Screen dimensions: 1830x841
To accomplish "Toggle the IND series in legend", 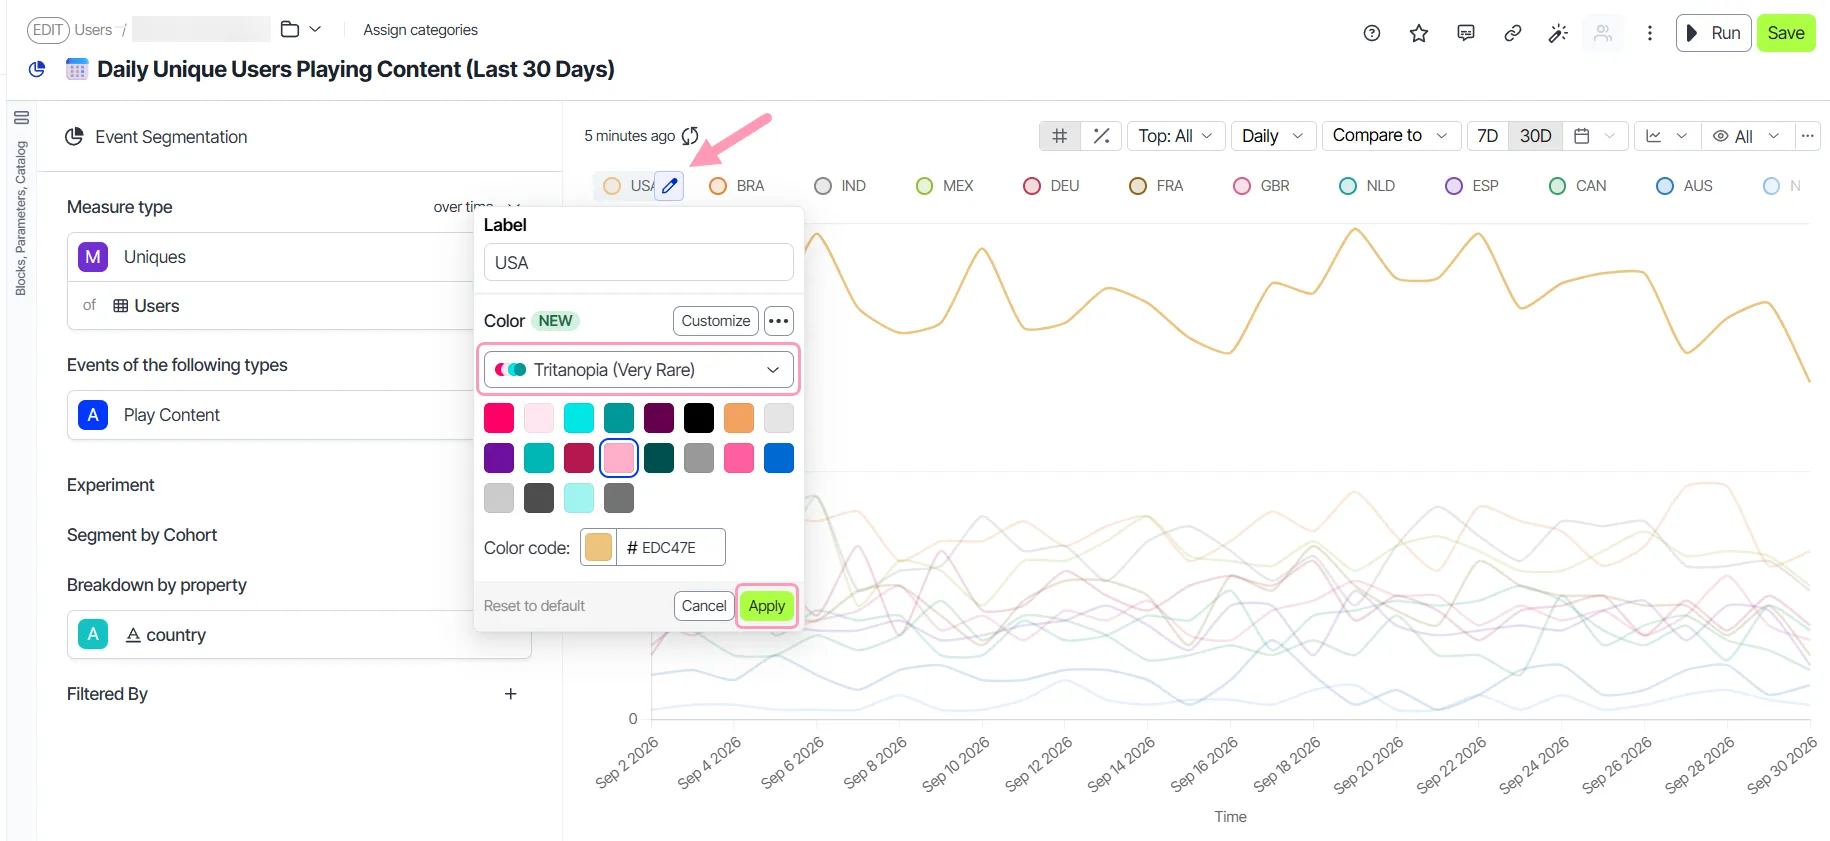I will click(840, 186).
